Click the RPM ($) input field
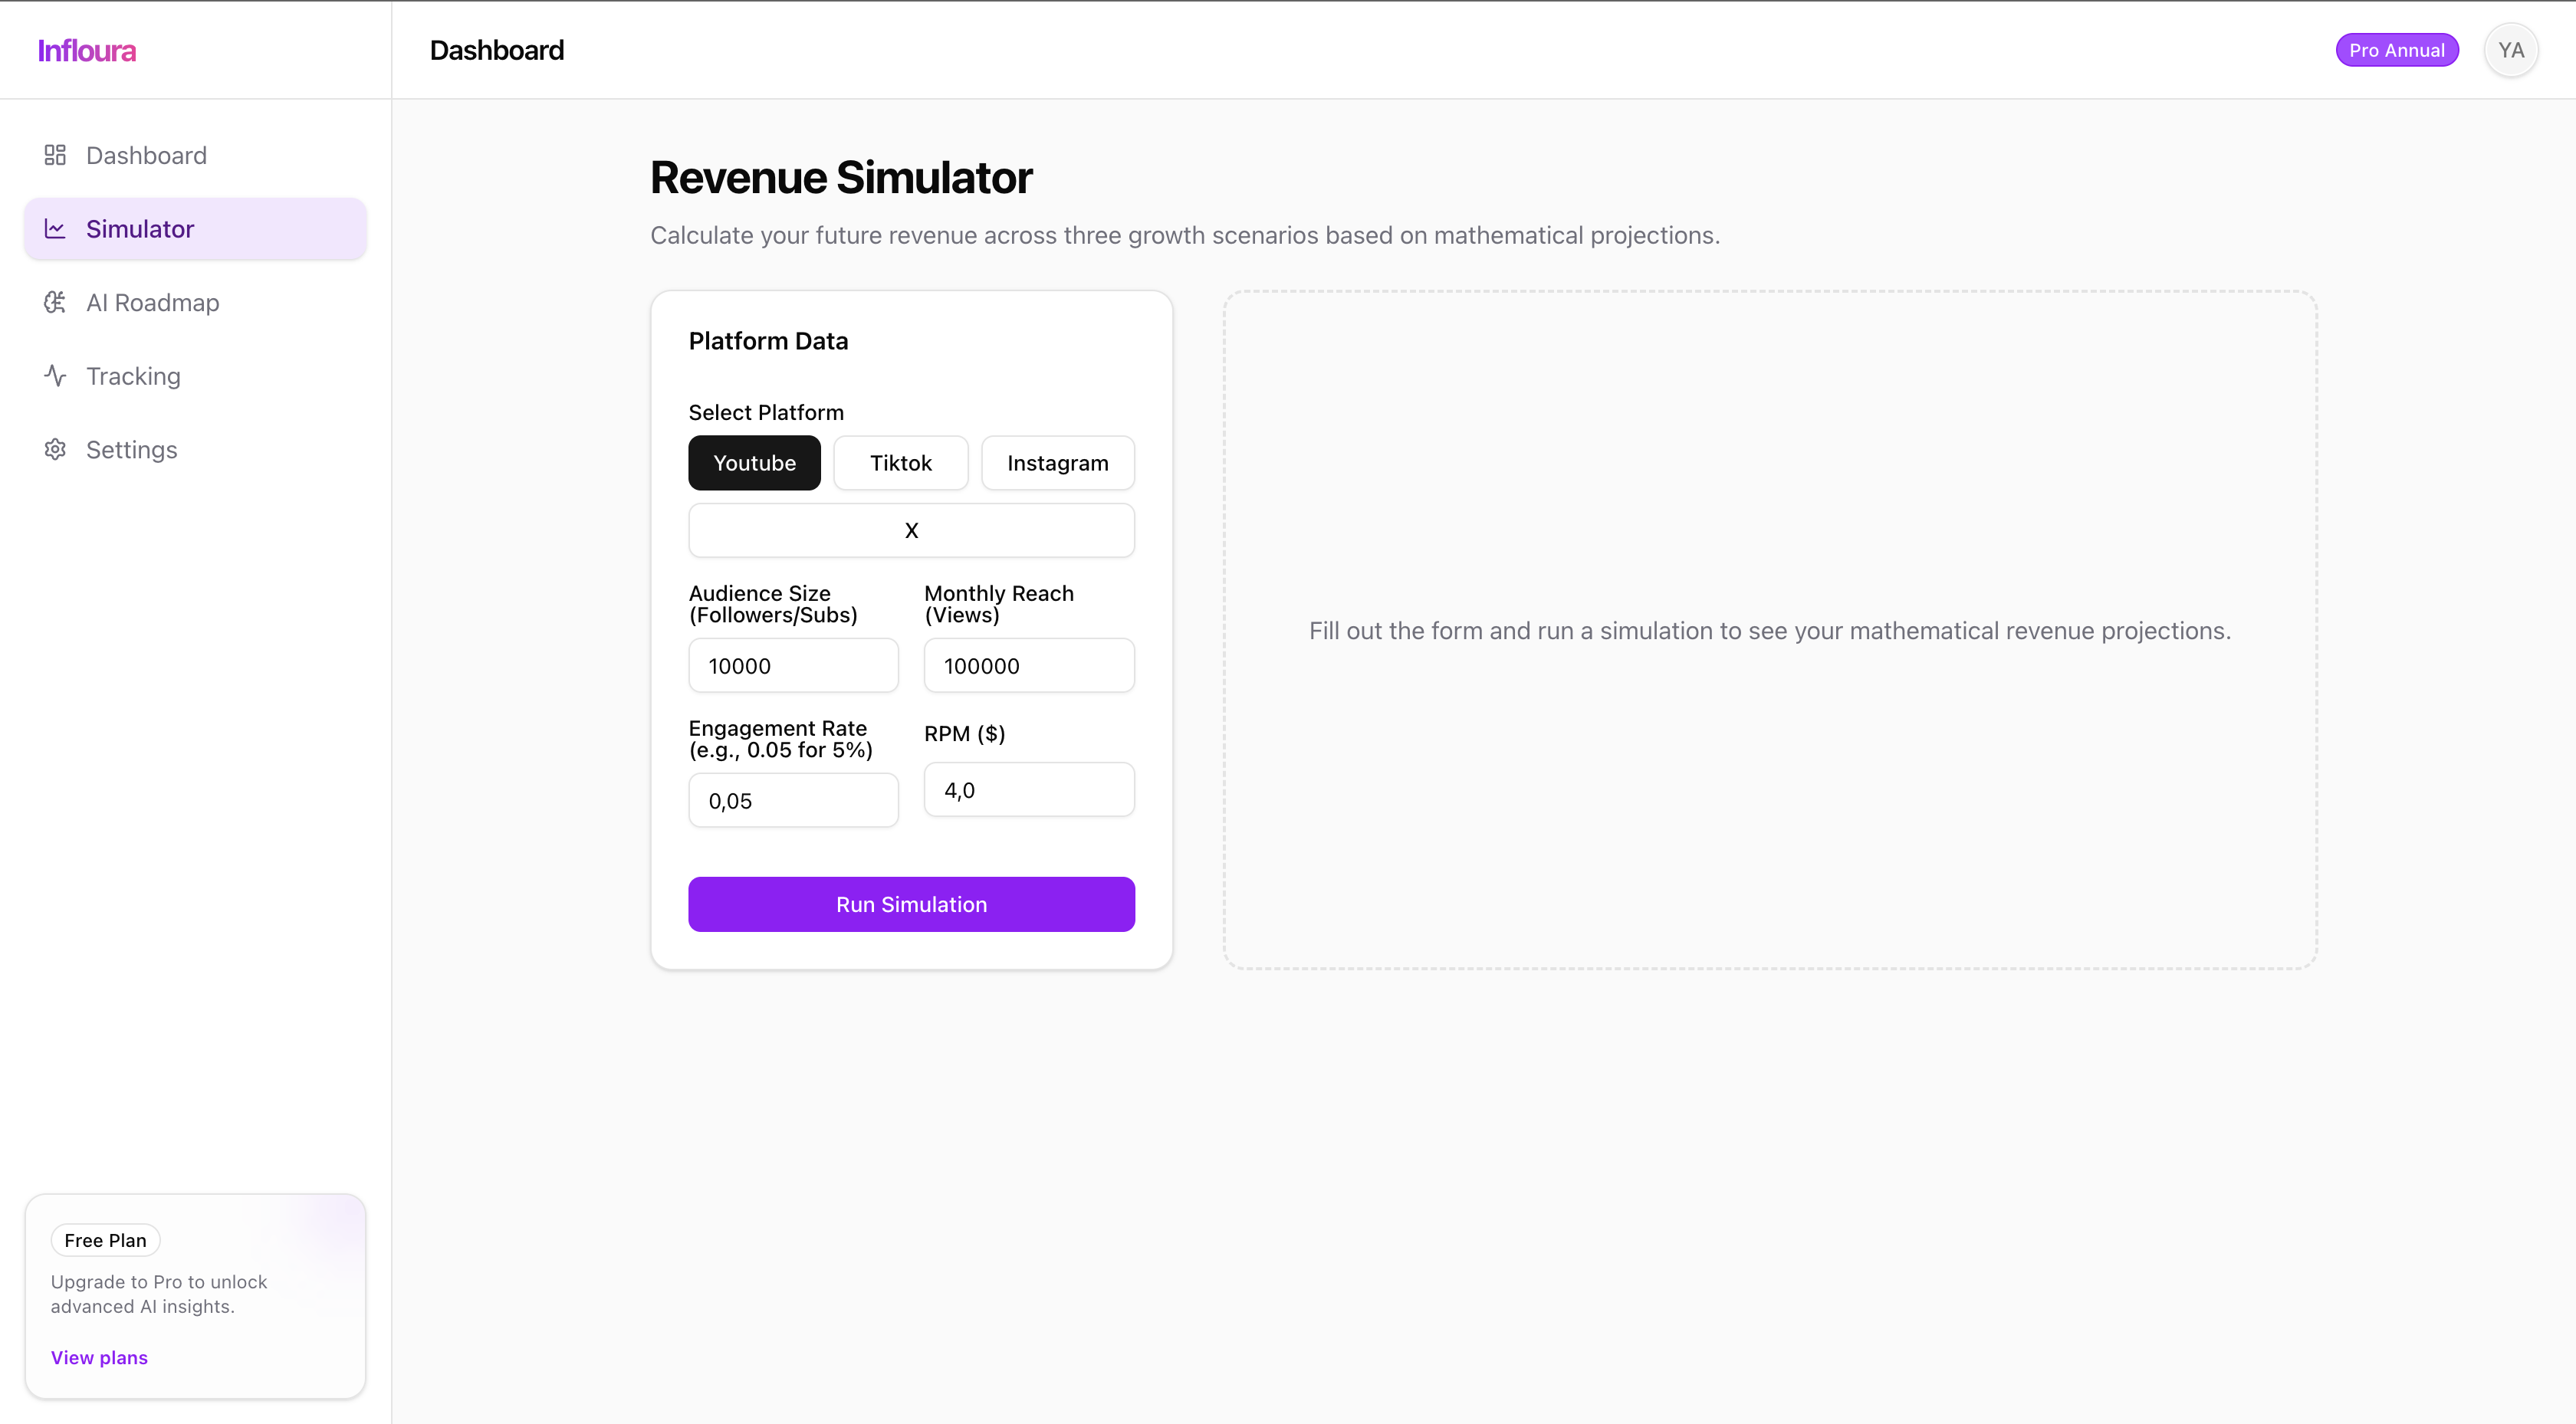2576x1424 pixels. coord(1030,790)
